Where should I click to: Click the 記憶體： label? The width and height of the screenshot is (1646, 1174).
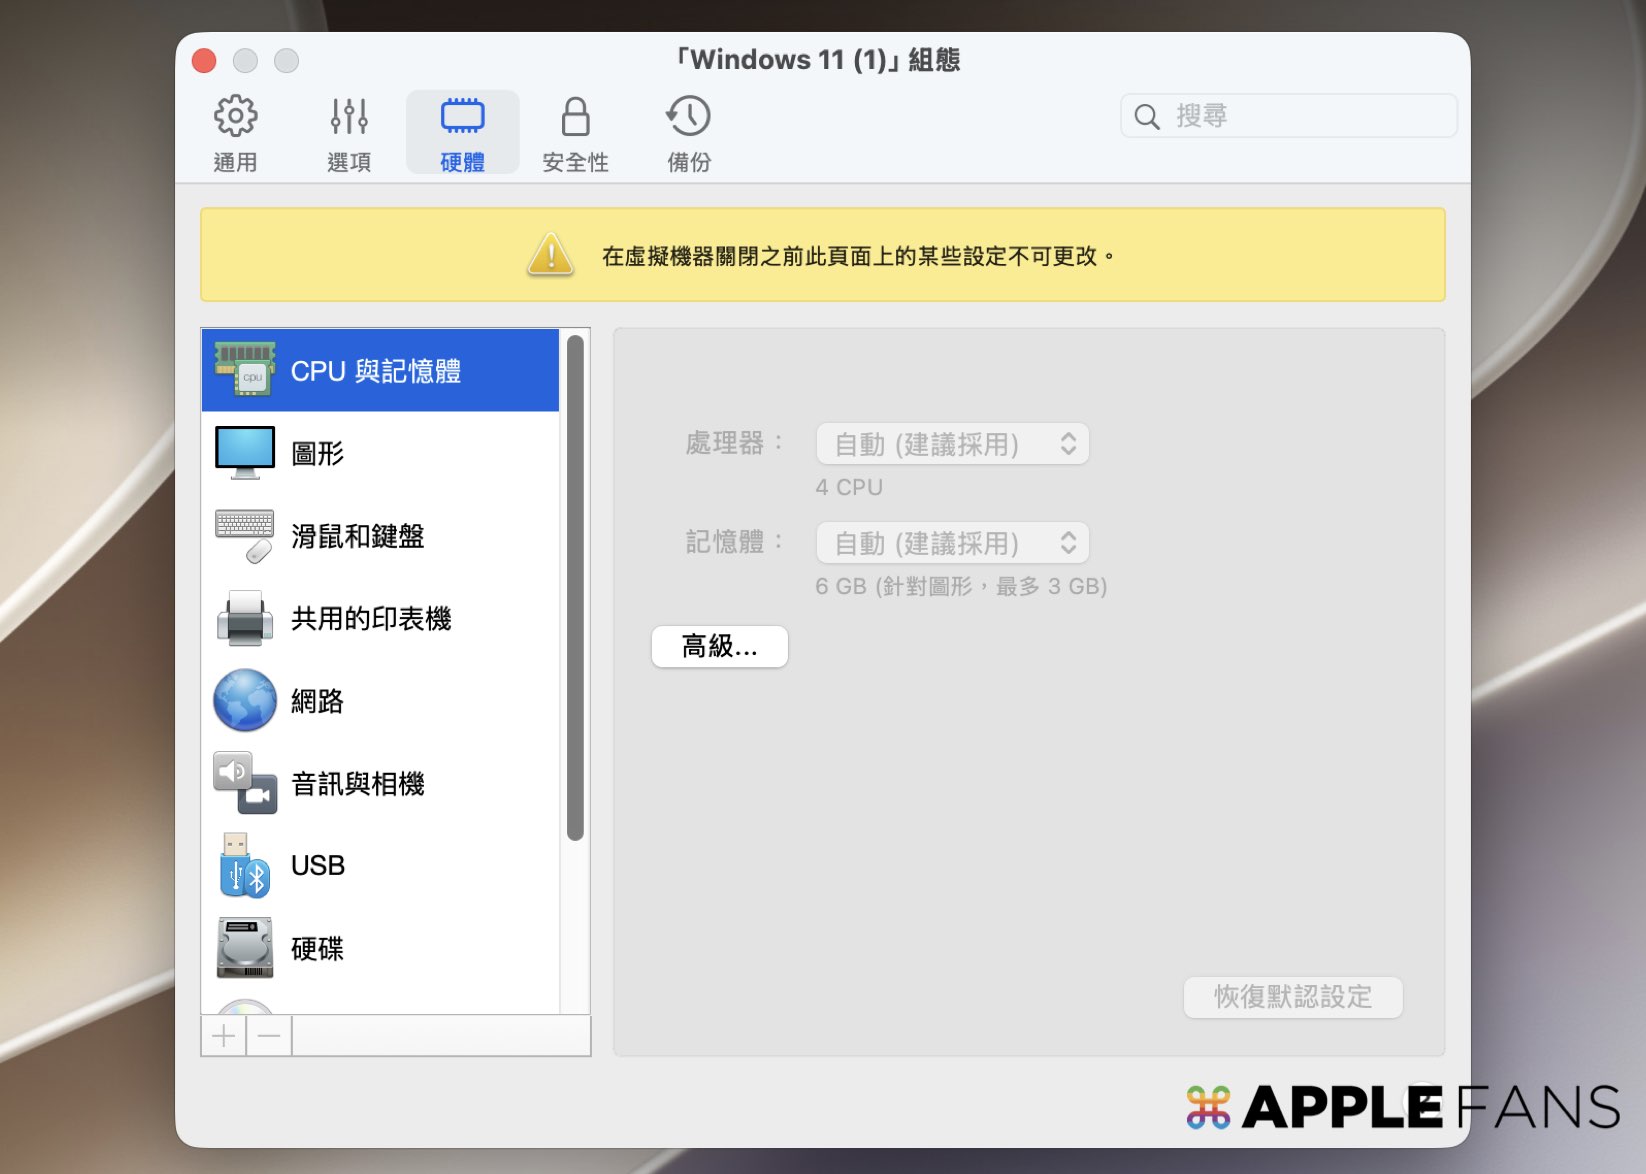coord(734,542)
